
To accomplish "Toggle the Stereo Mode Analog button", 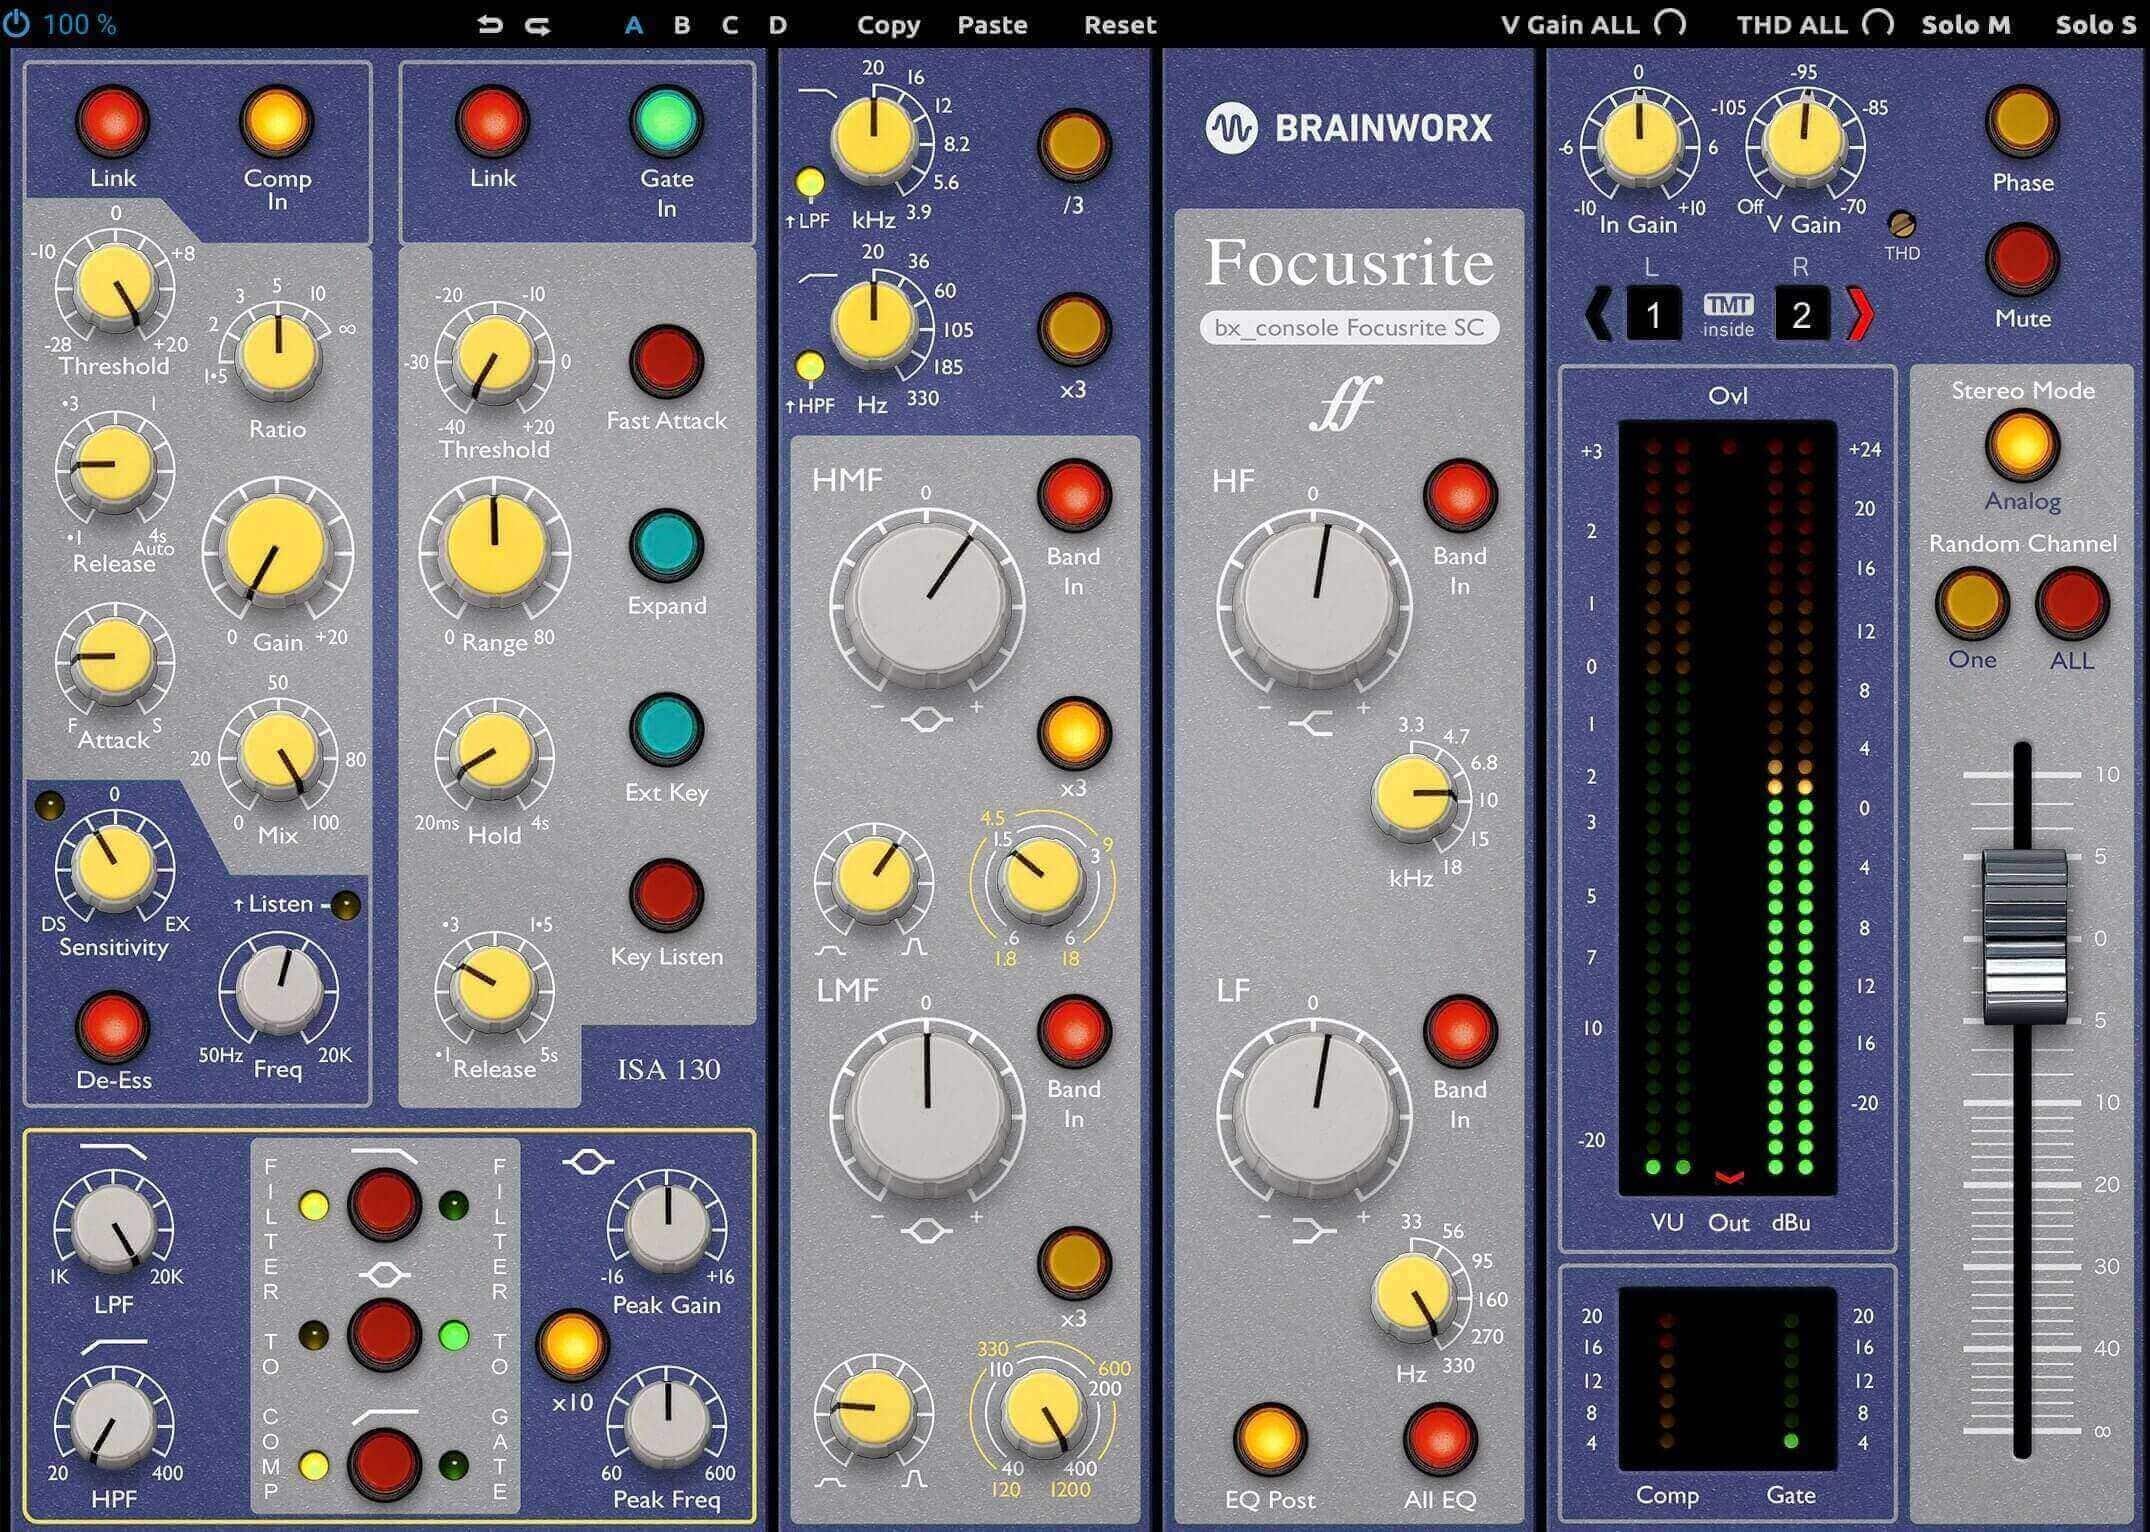I will 2022,444.
